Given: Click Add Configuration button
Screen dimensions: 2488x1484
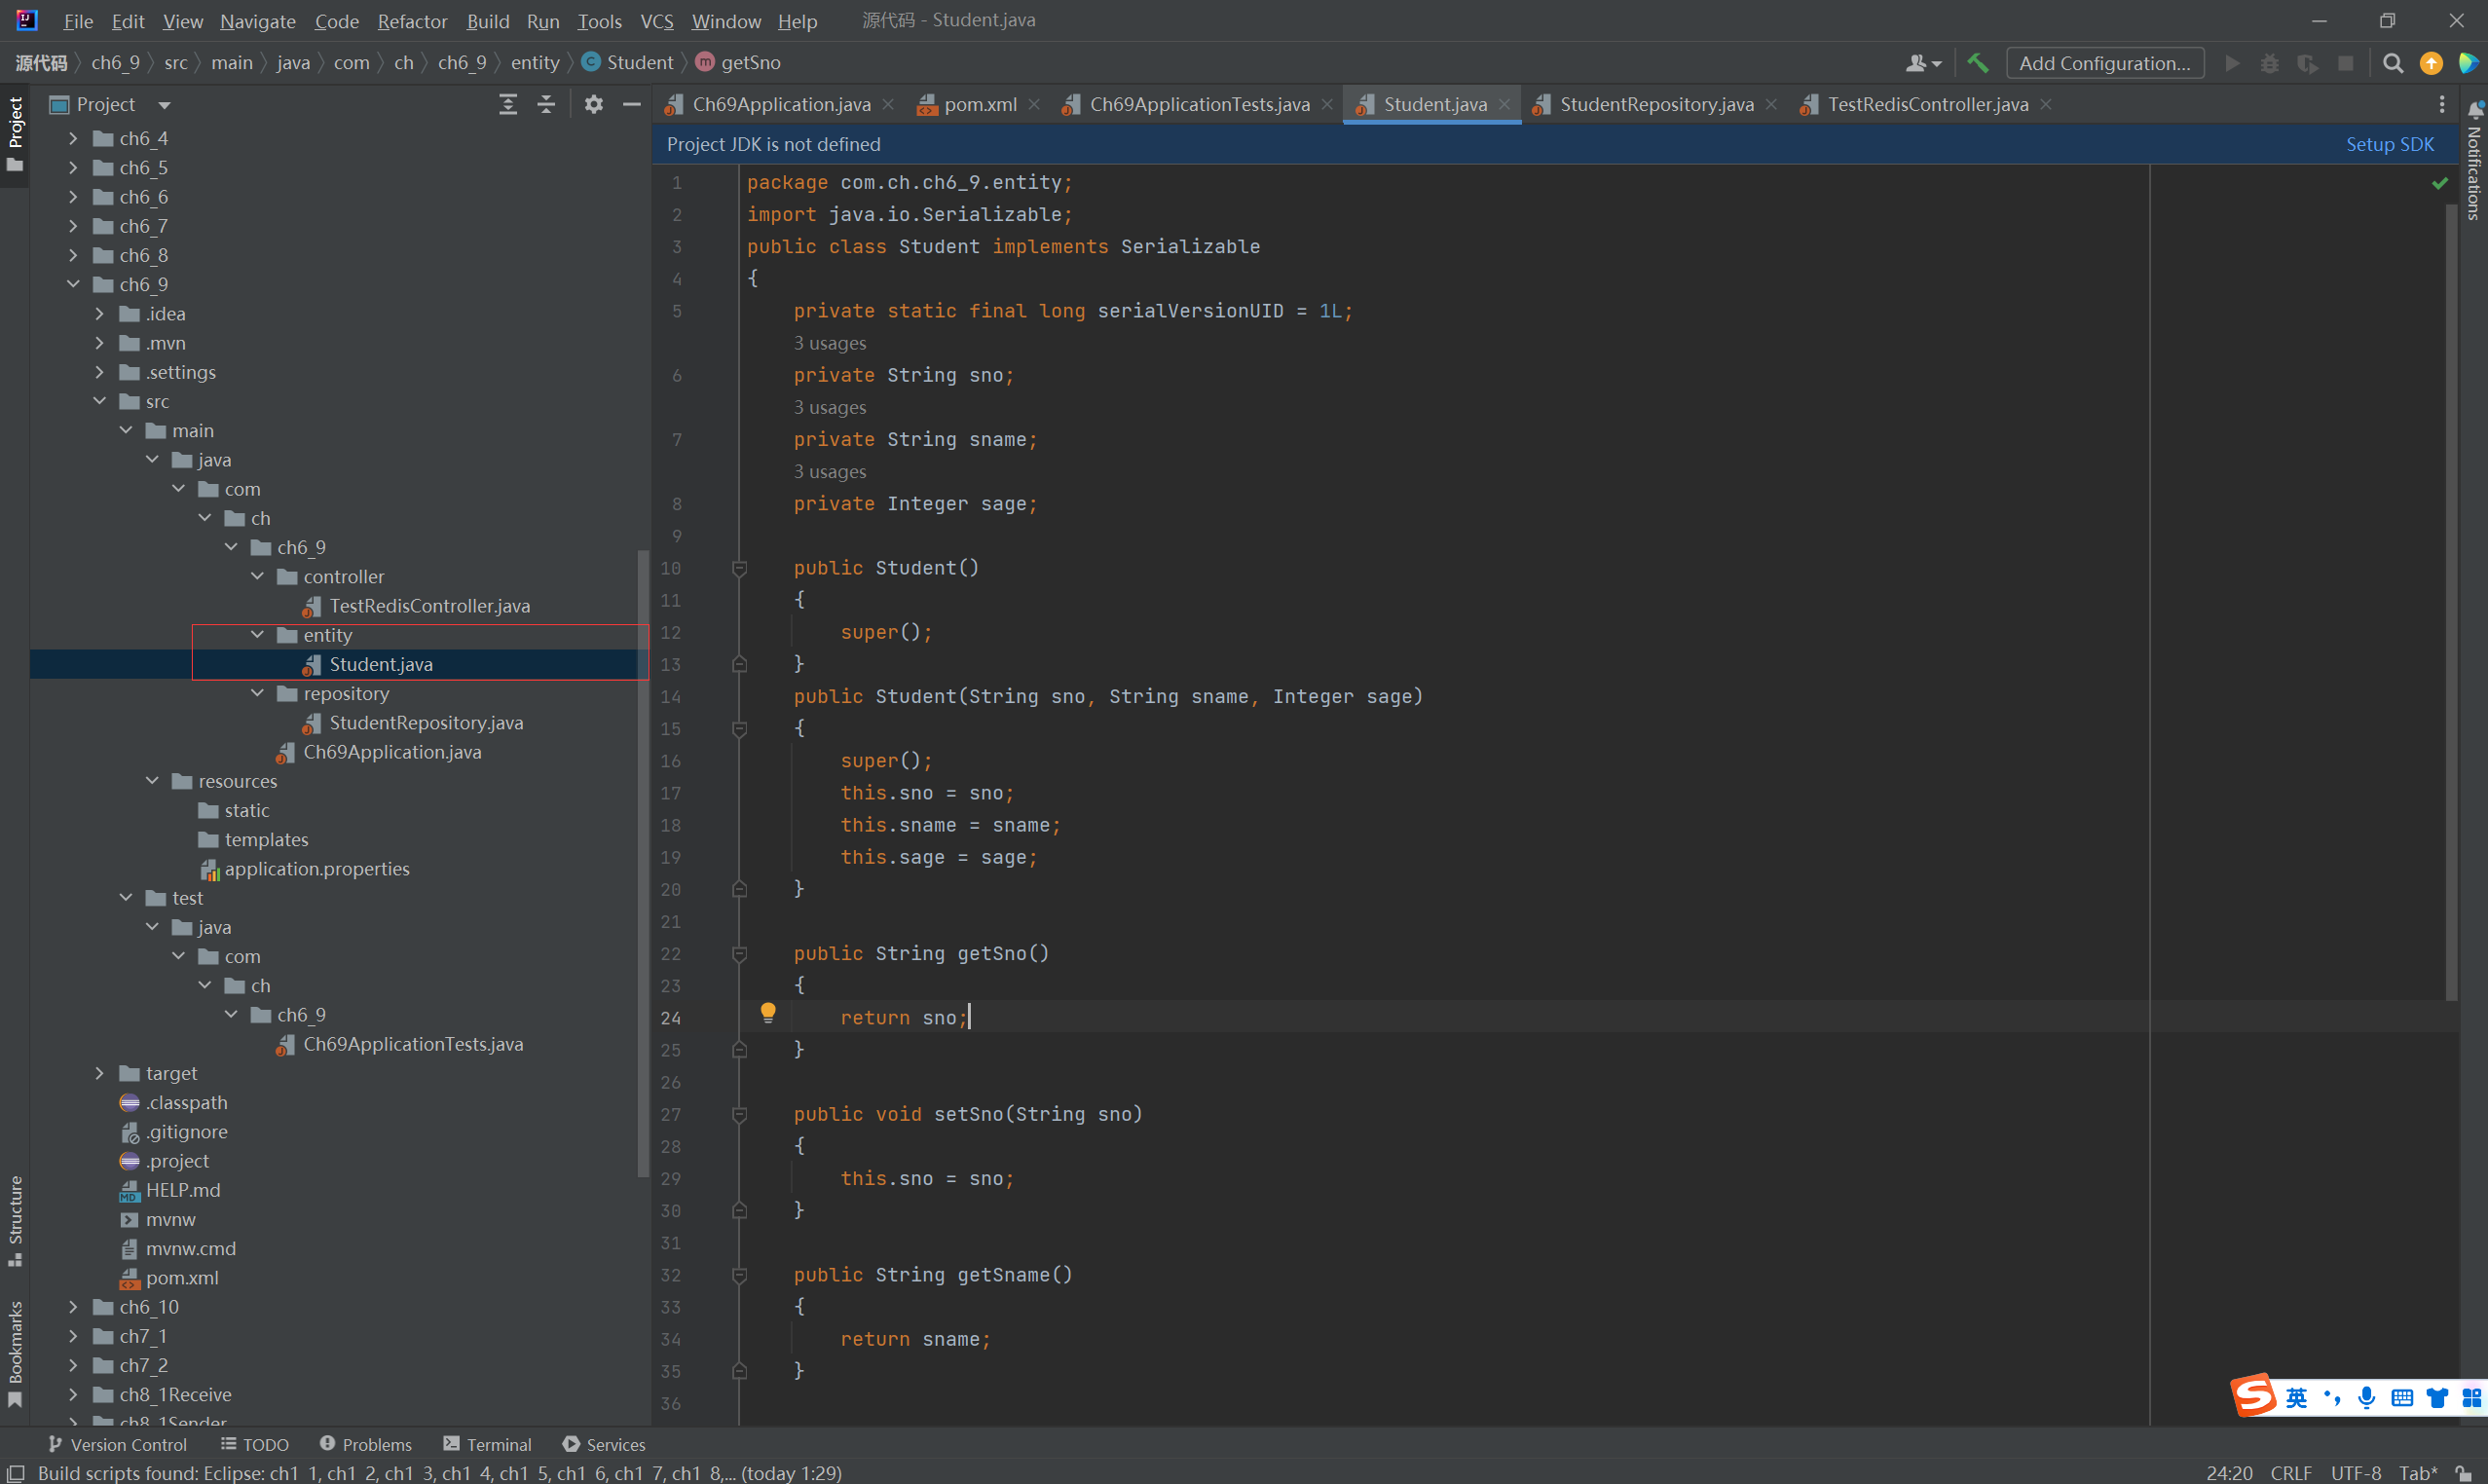Looking at the screenshot, I should pos(2104,63).
